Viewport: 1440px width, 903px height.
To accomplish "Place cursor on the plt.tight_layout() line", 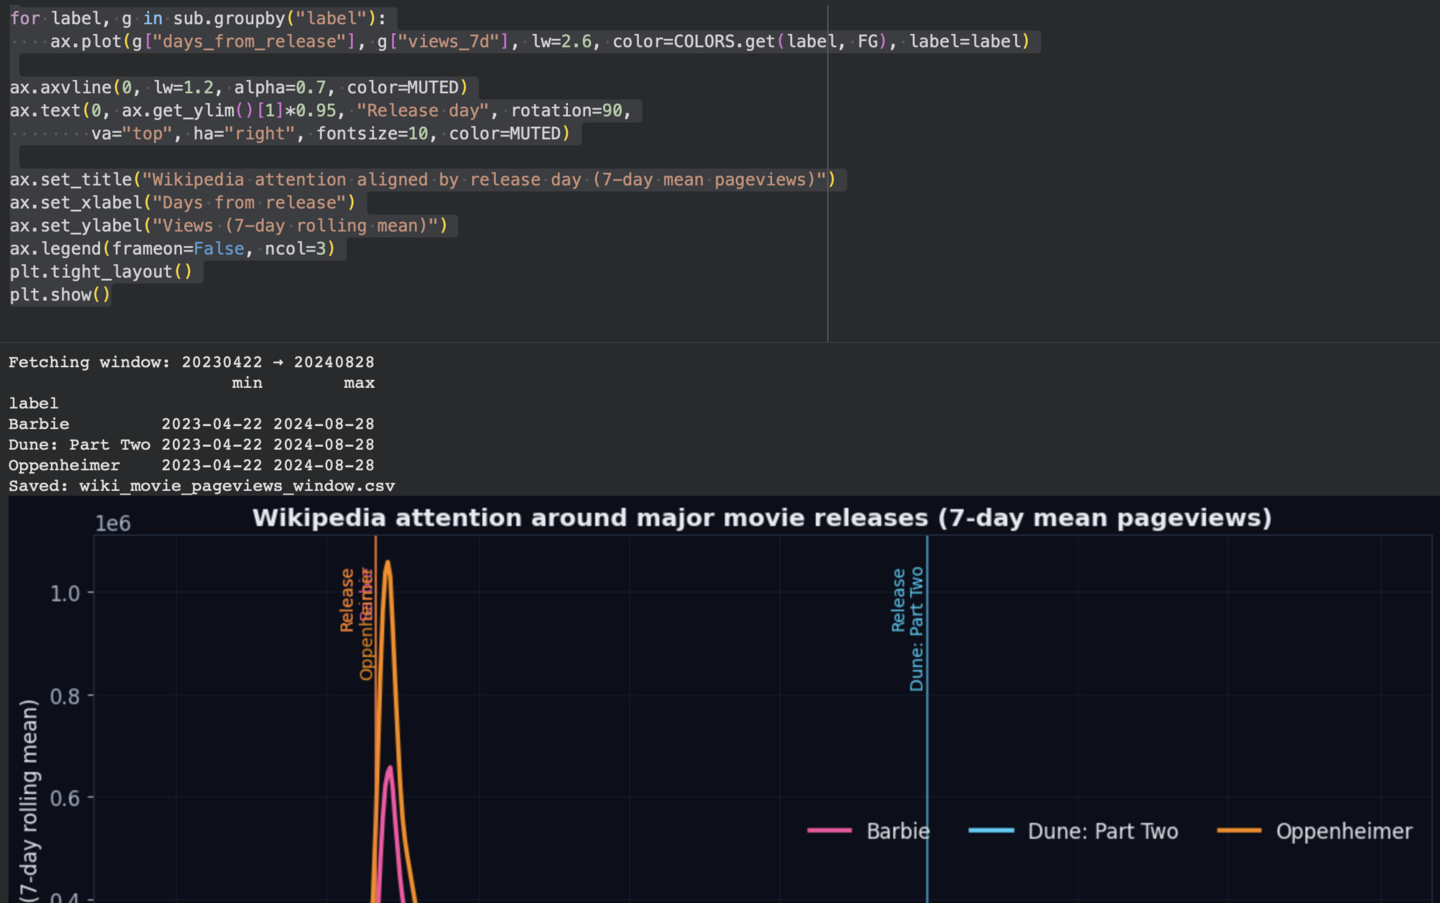I will pyautogui.click(x=100, y=272).
